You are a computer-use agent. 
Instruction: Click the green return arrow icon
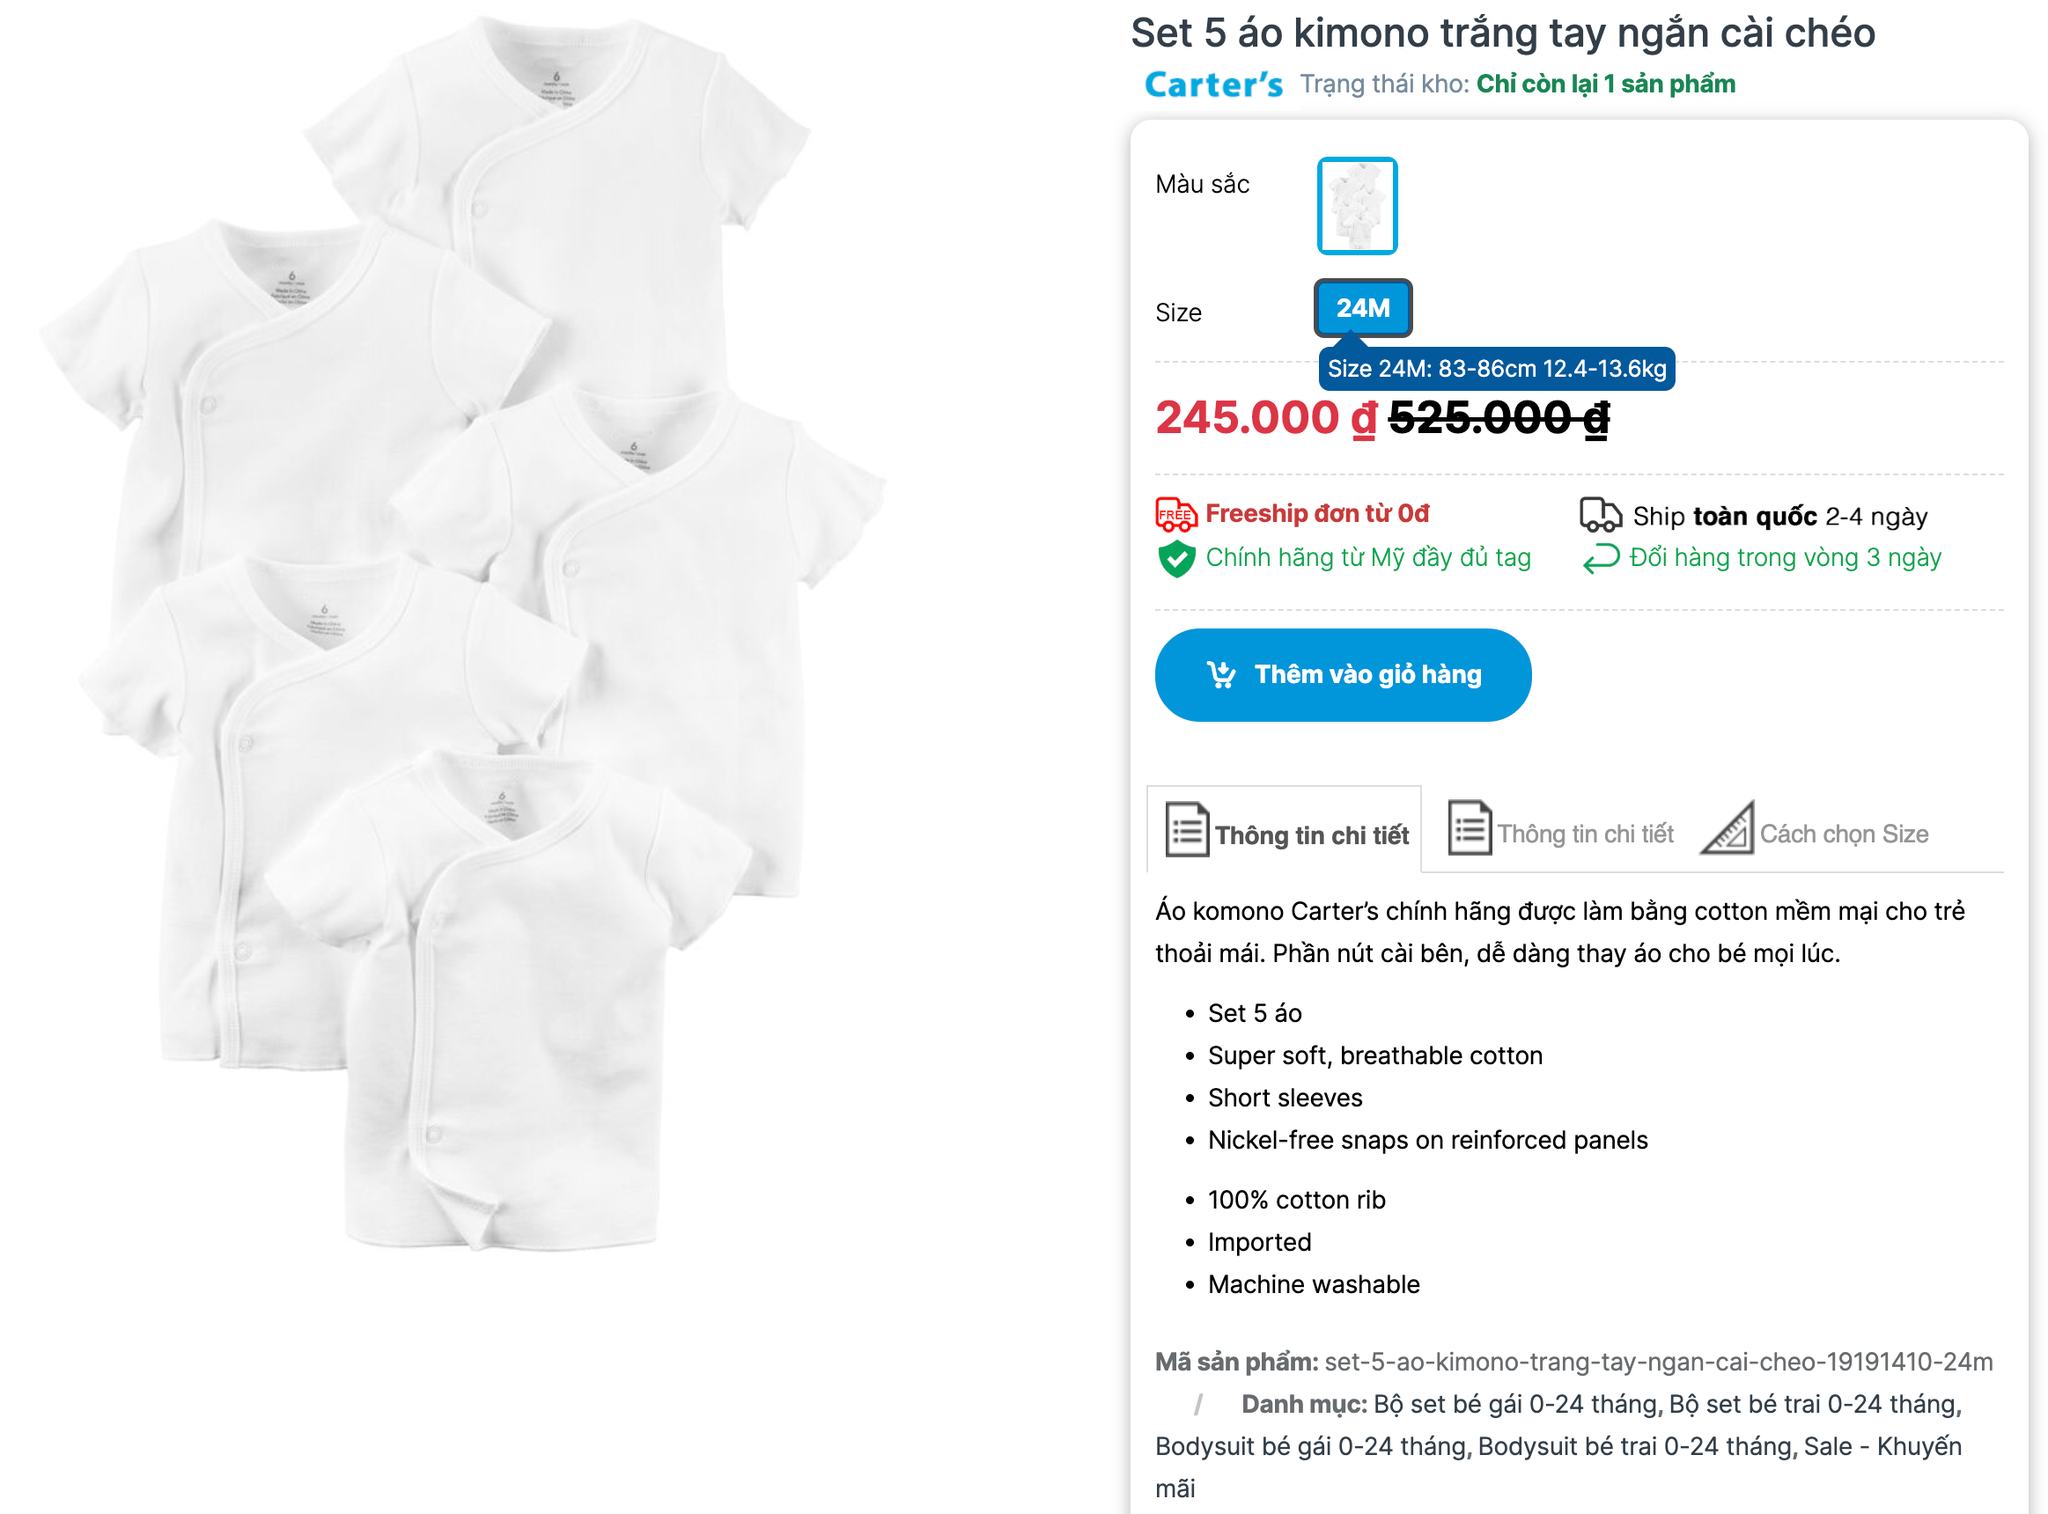1600,558
